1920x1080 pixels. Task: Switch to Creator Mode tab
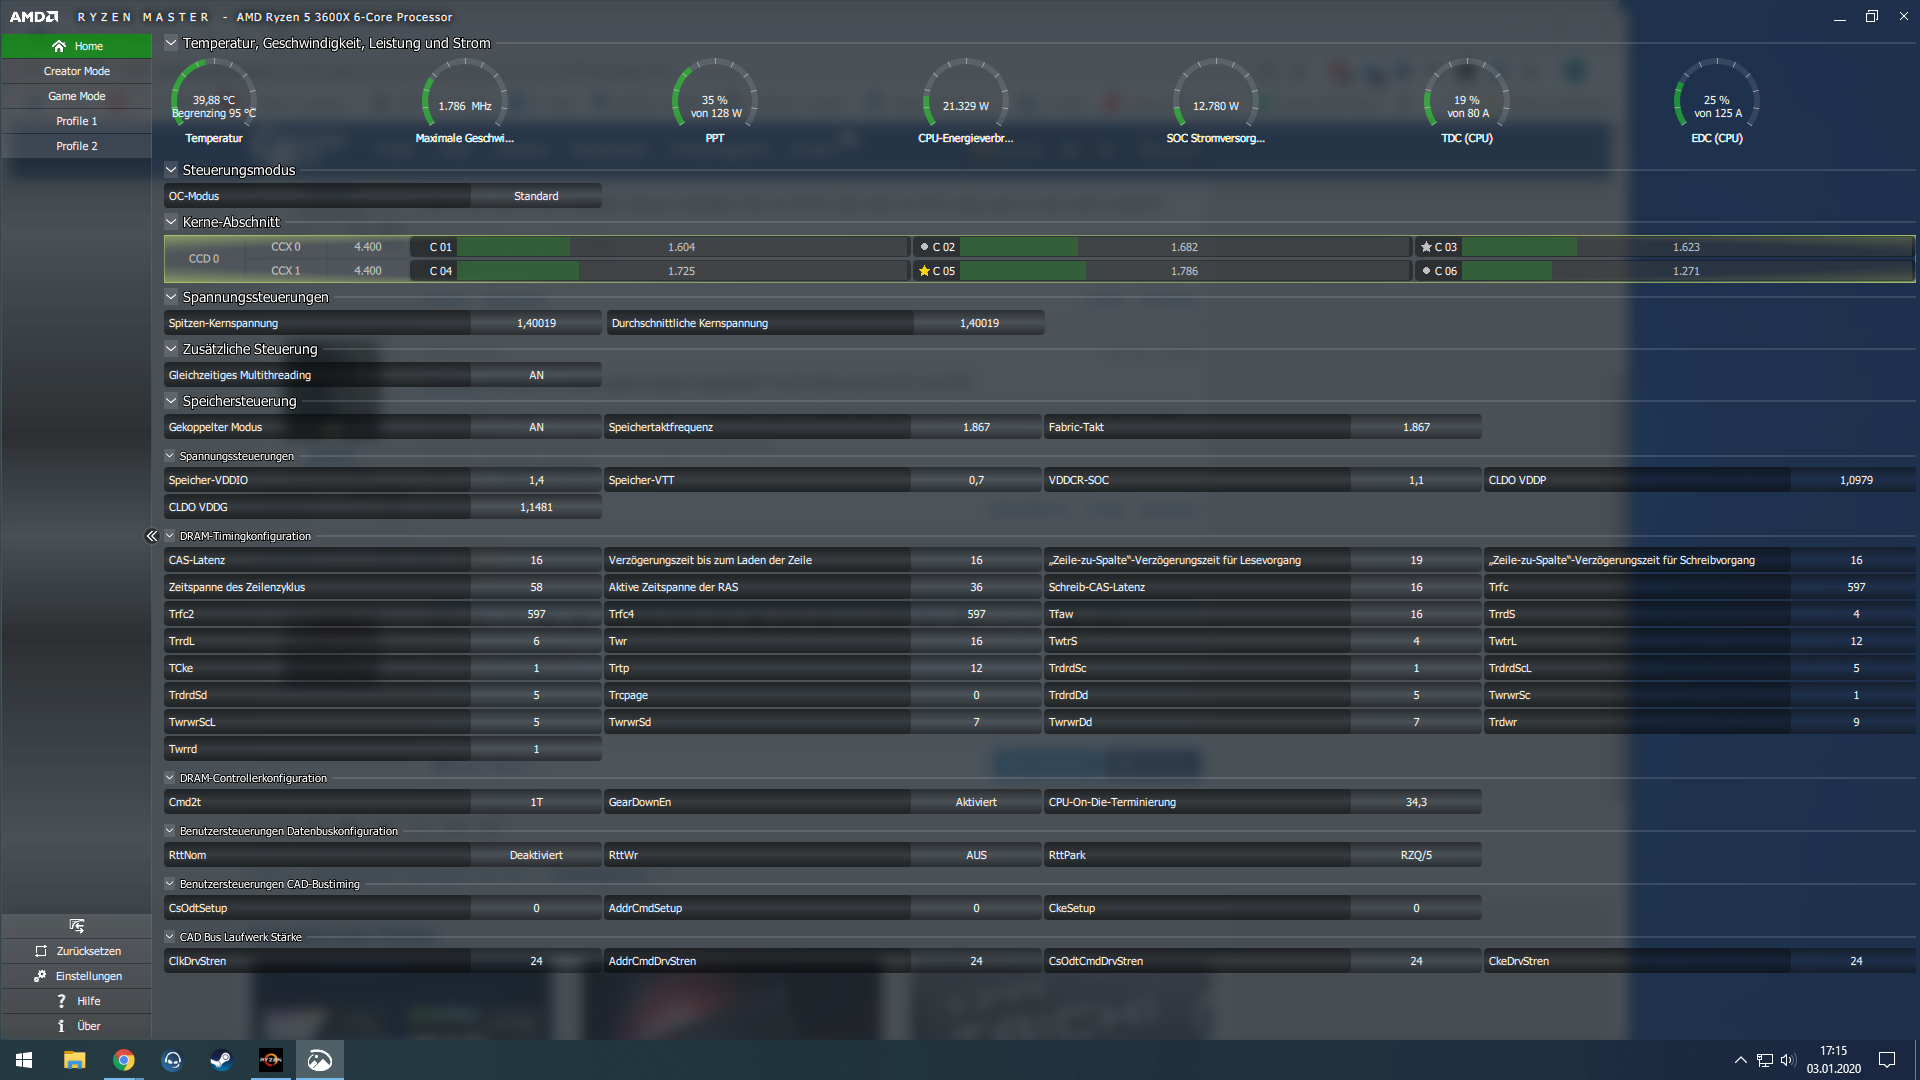click(77, 71)
